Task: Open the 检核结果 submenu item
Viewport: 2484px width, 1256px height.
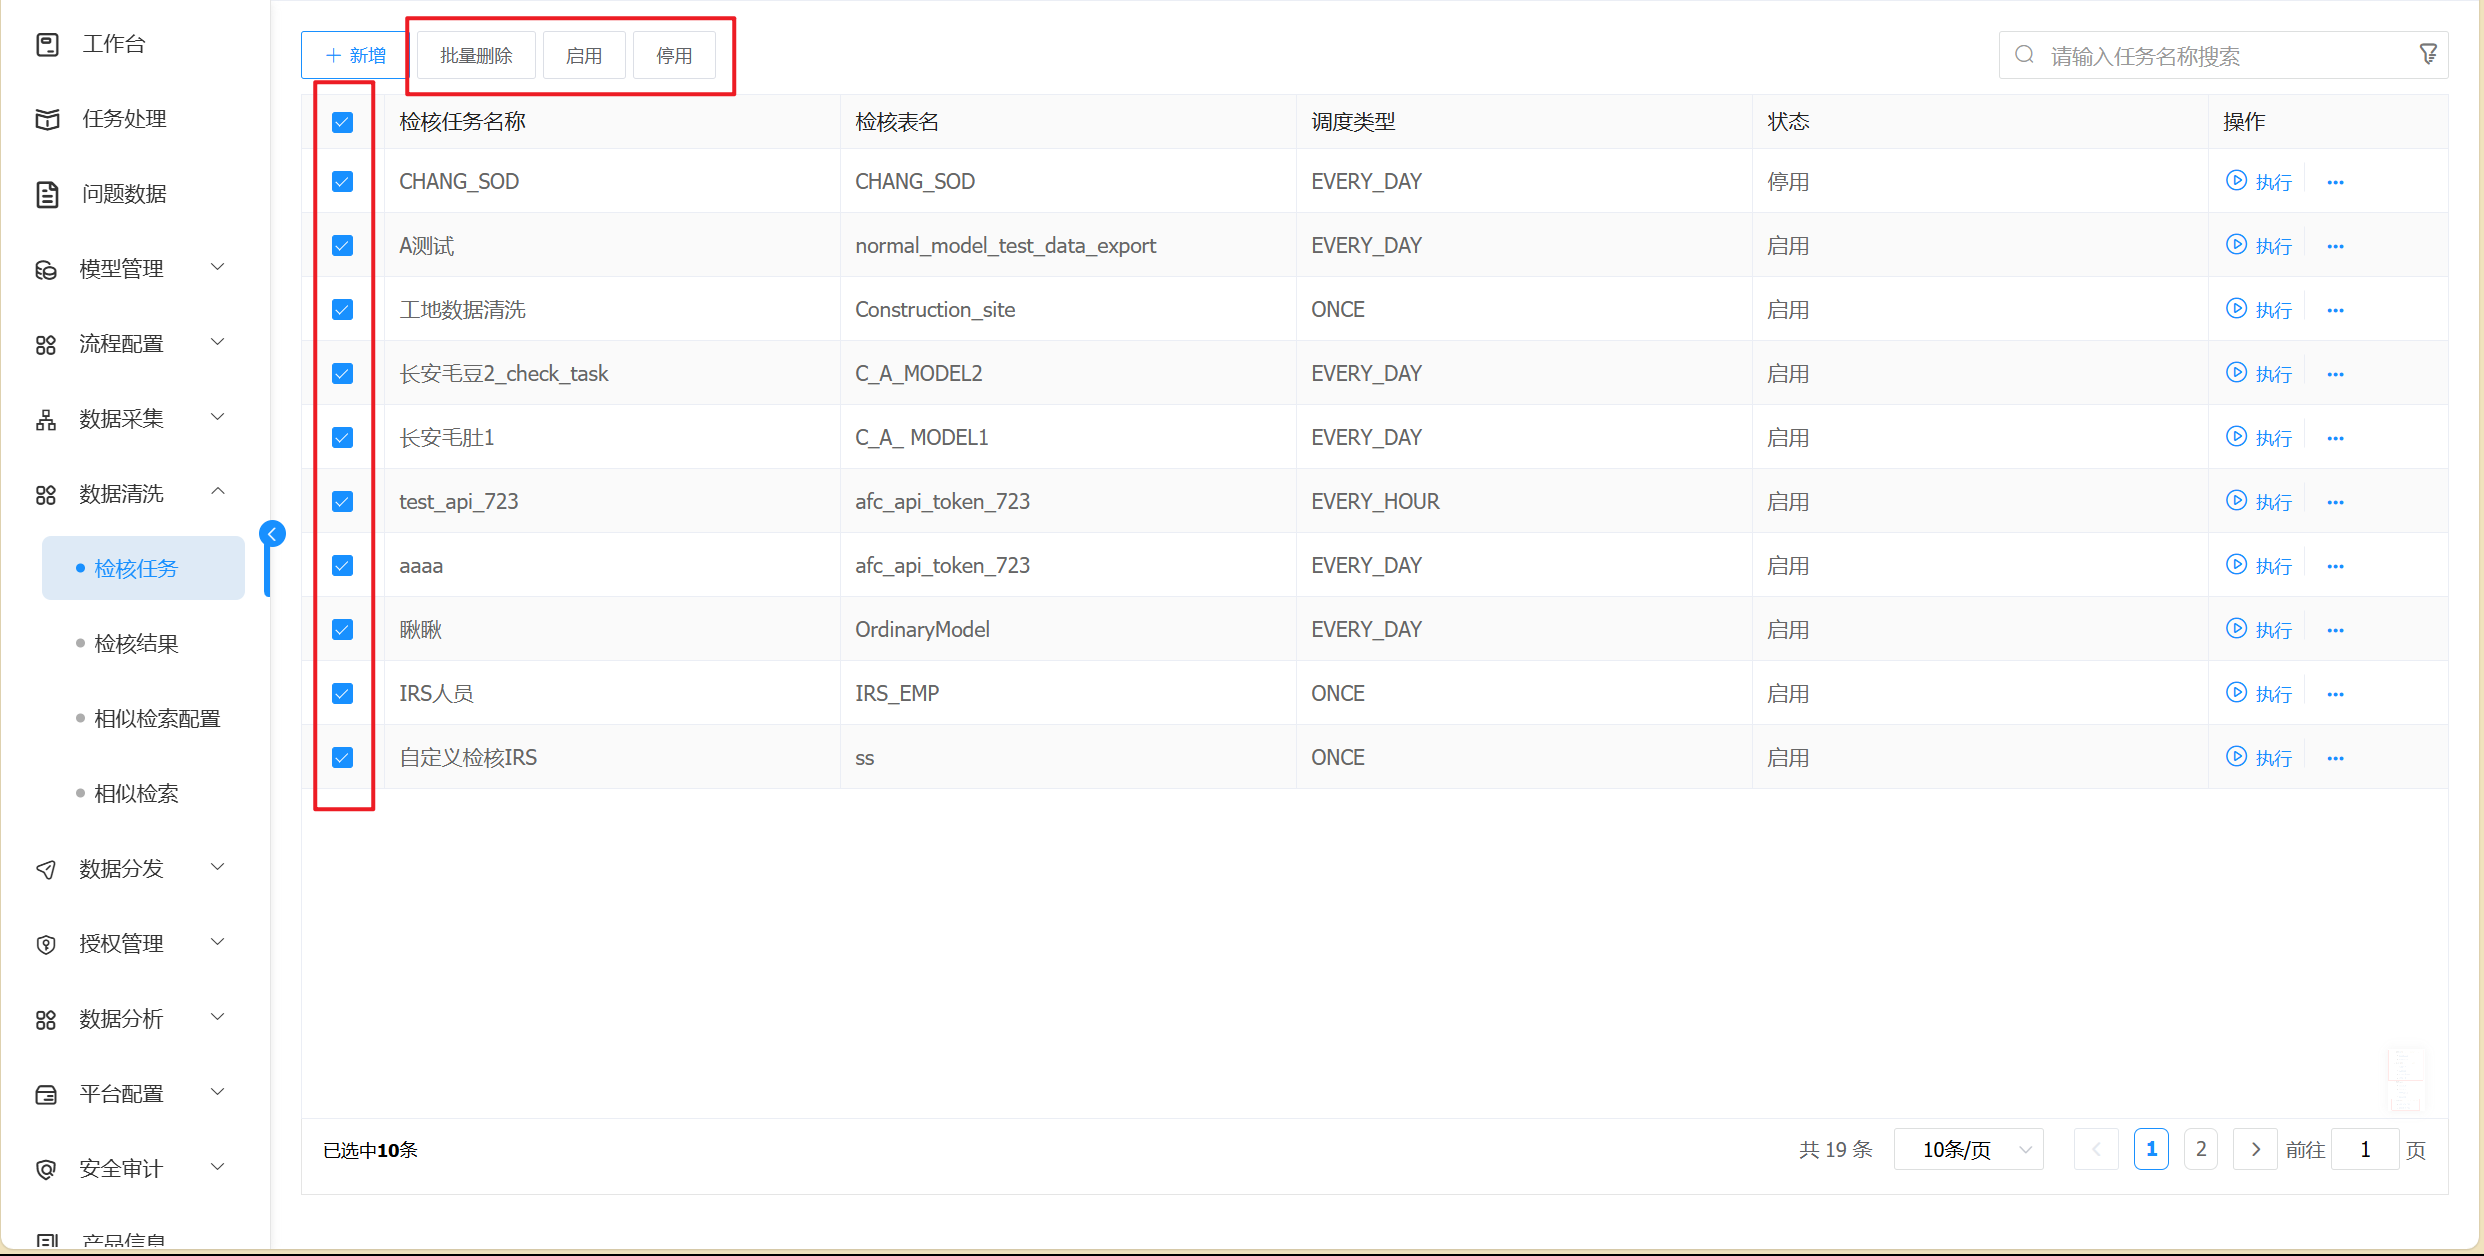Action: pos(136,643)
